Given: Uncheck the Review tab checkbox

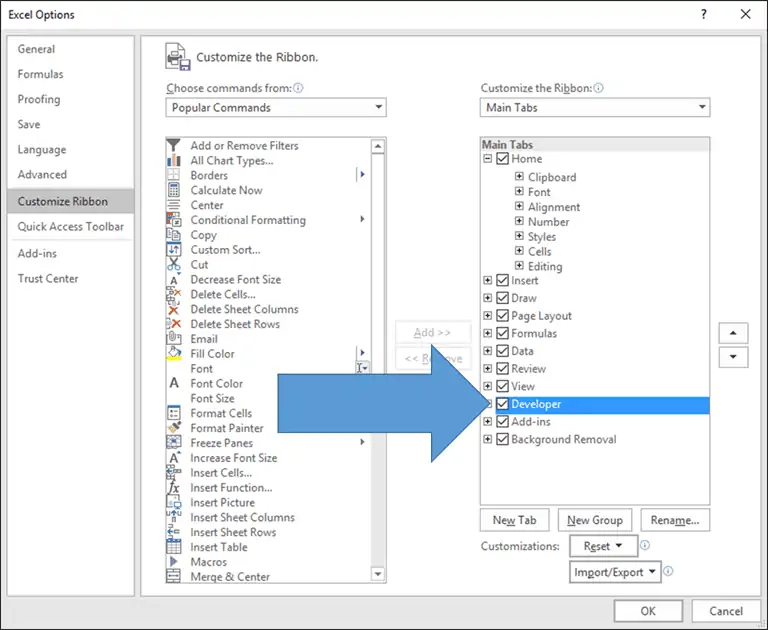Looking at the screenshot, I should (502, 368).
